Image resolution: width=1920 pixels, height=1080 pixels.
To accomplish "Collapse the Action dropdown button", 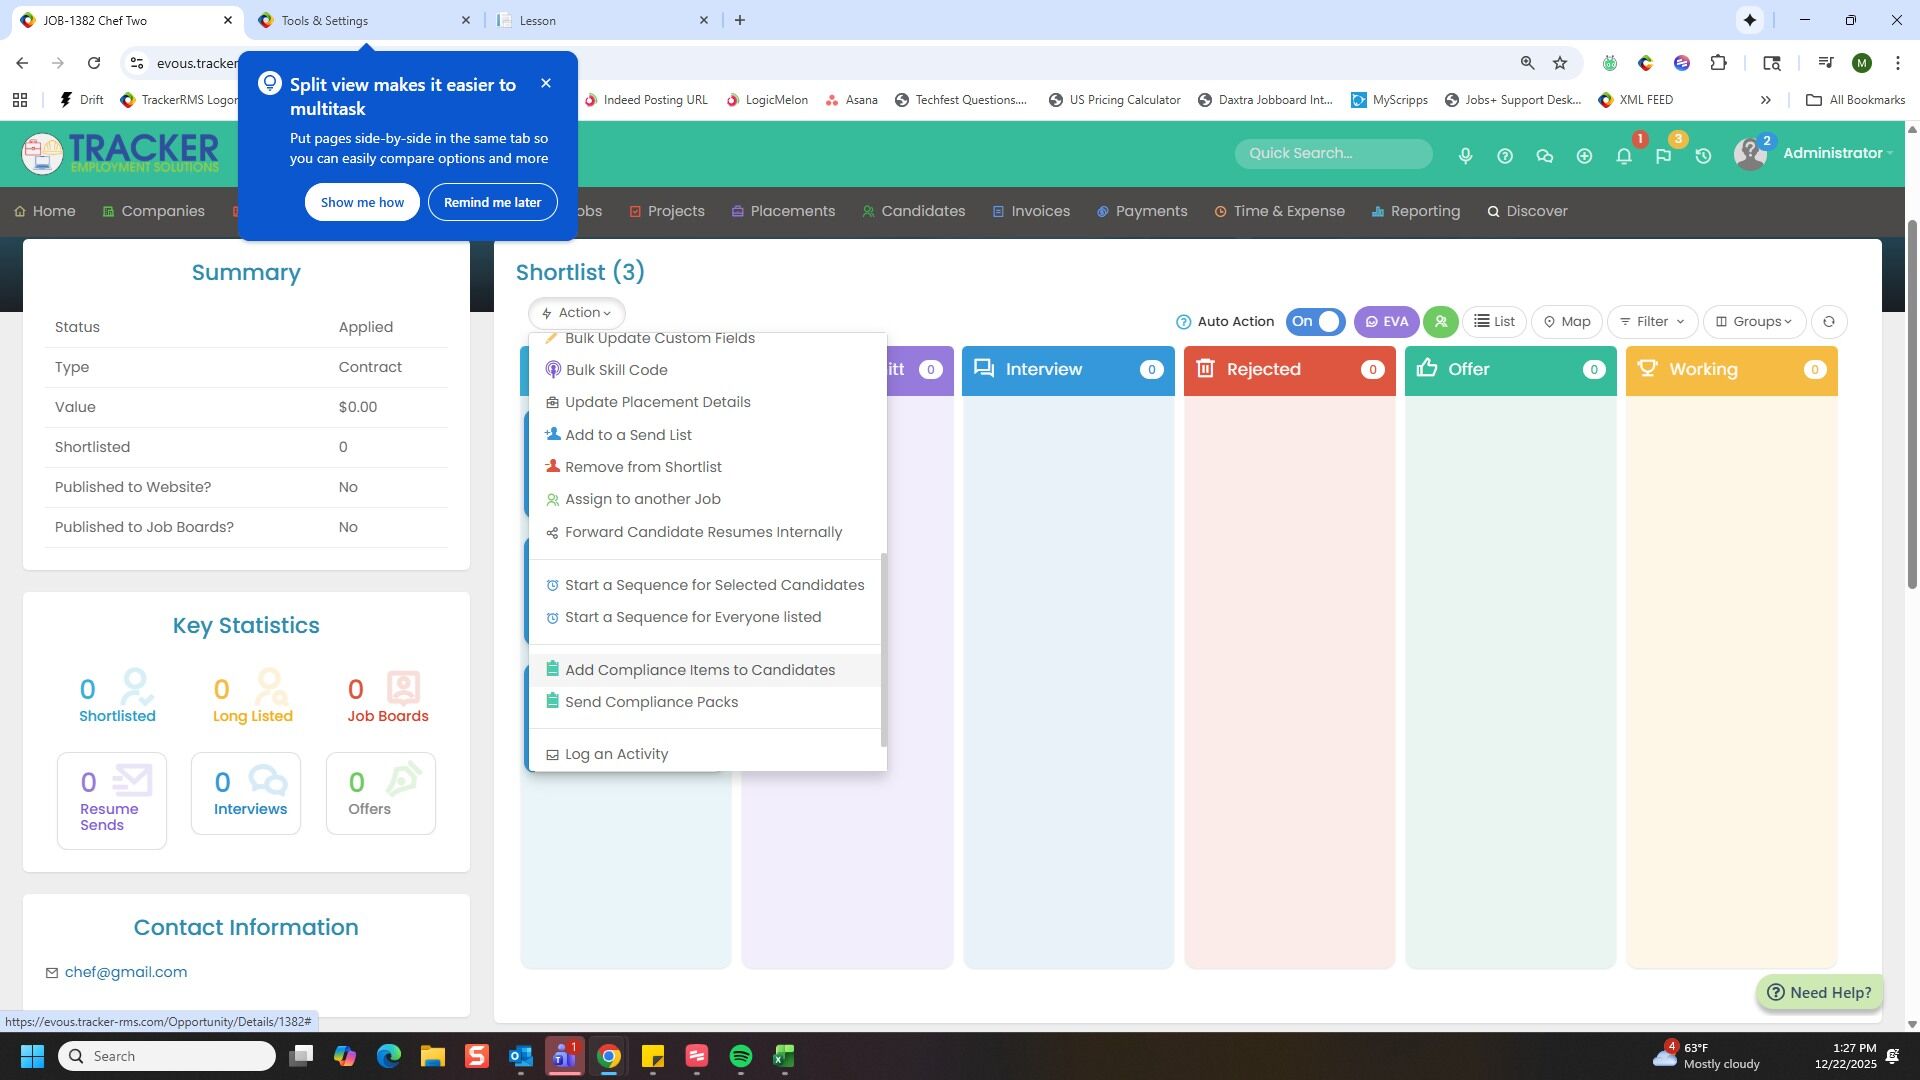I will 577,313.
